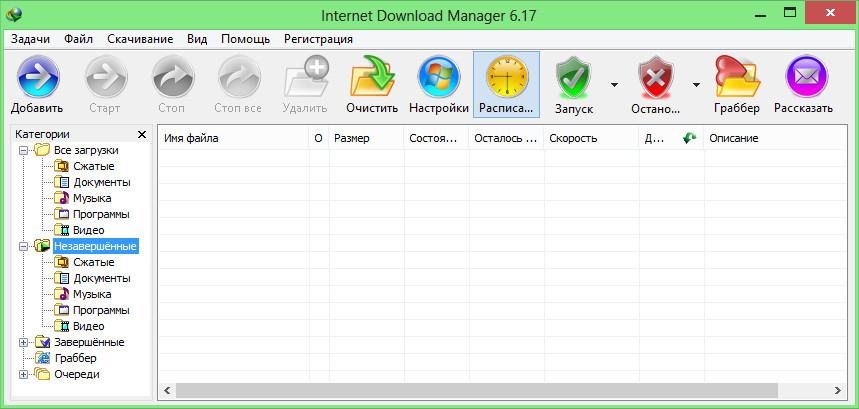
Task: Open Настройки (Settings) from the toolbar
Action: pyautogui.click(x=438, y=77)
